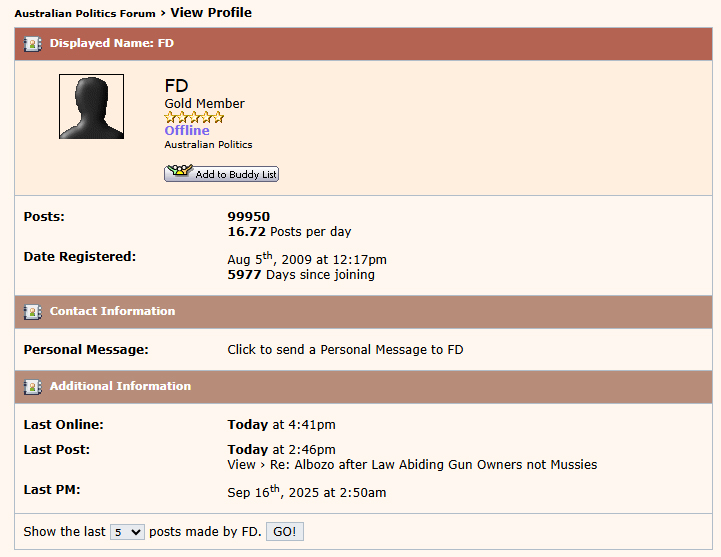The image size is (721, 557).
Task: Click the Sep 16th Last PM date
Action: point(306,492)
